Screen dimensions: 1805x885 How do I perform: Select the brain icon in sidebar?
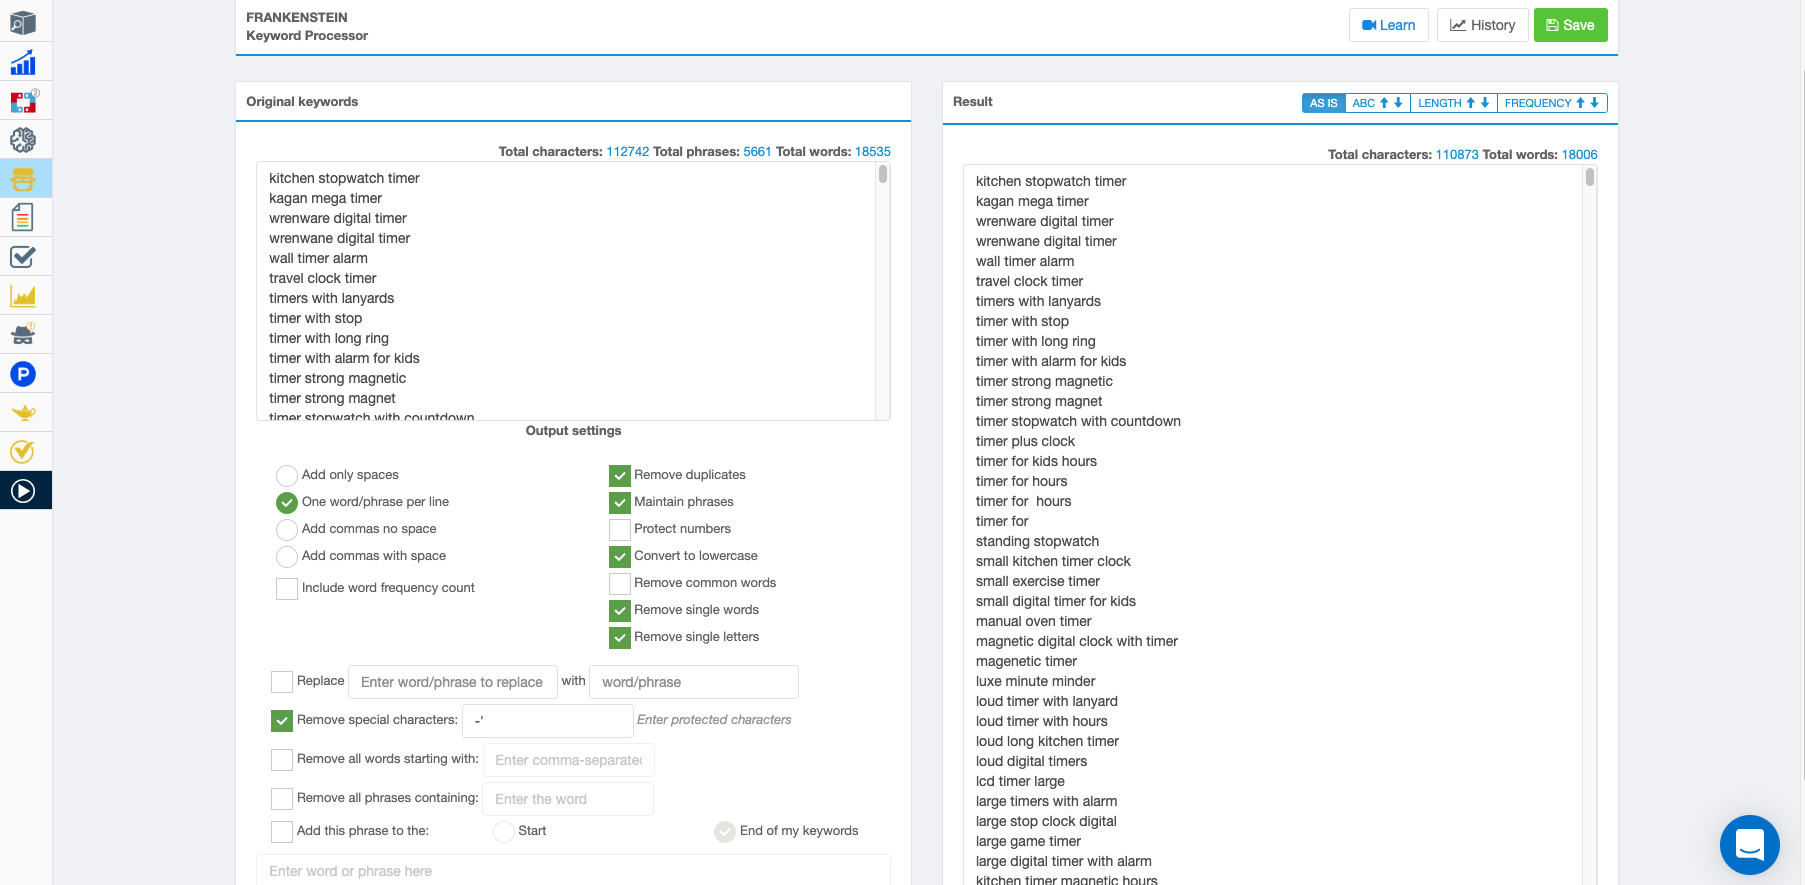(x=23, y=140)
